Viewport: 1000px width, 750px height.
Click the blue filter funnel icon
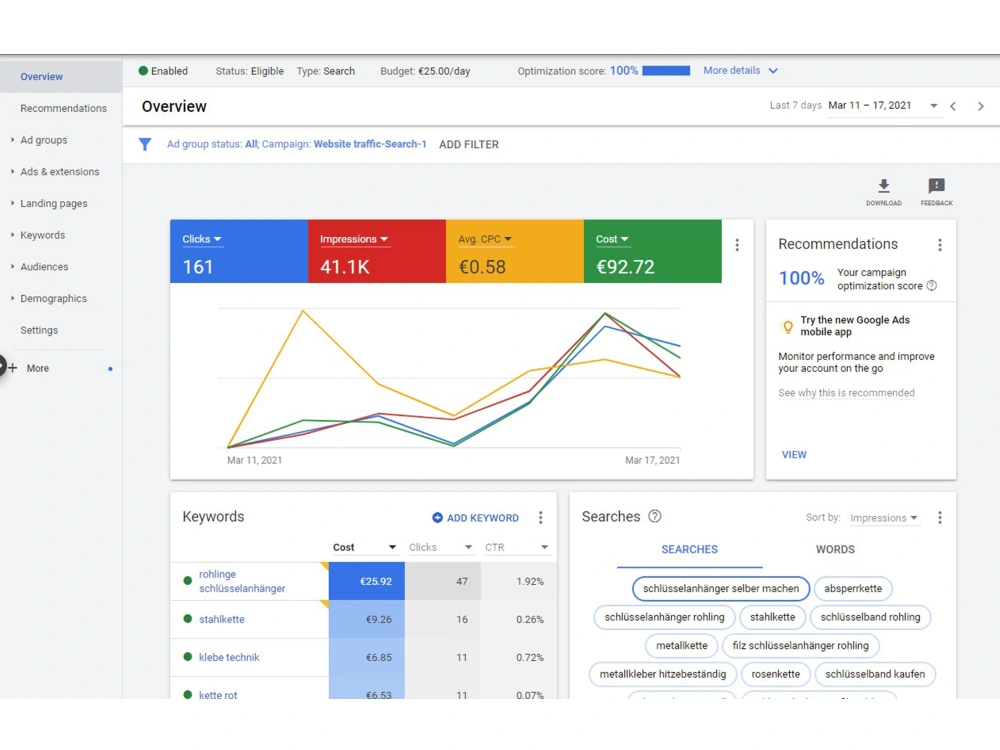click(x=145, y=144)
